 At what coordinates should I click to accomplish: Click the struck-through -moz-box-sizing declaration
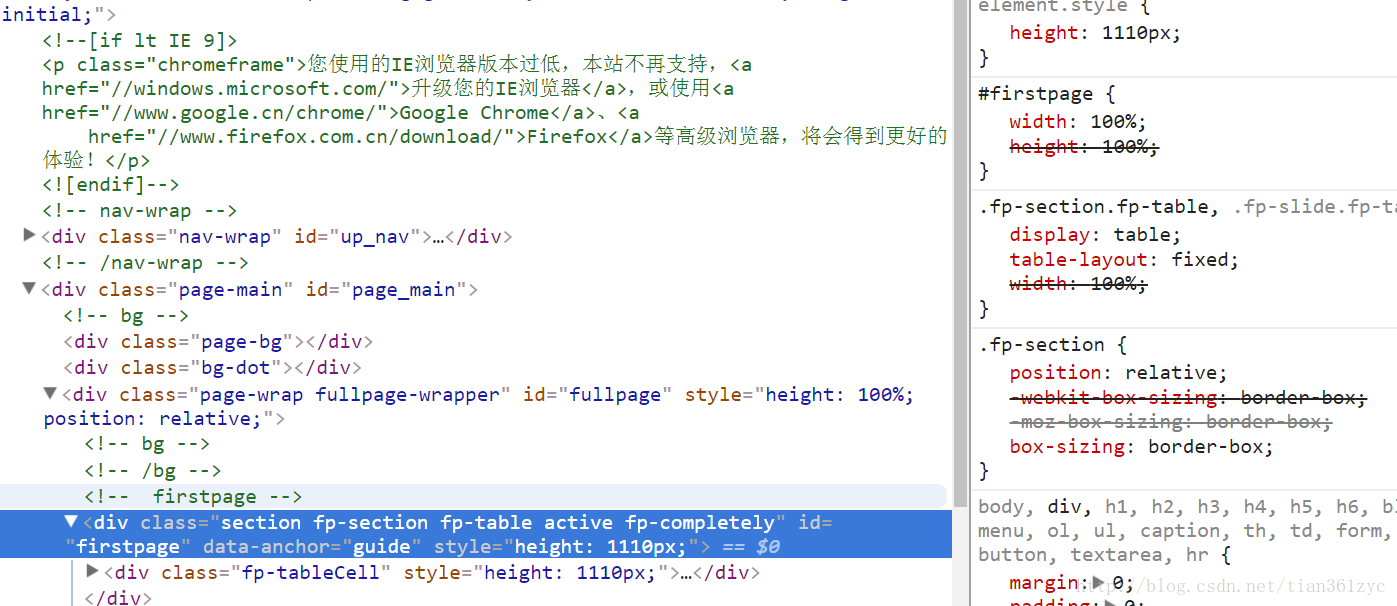tap(1171, 422)
